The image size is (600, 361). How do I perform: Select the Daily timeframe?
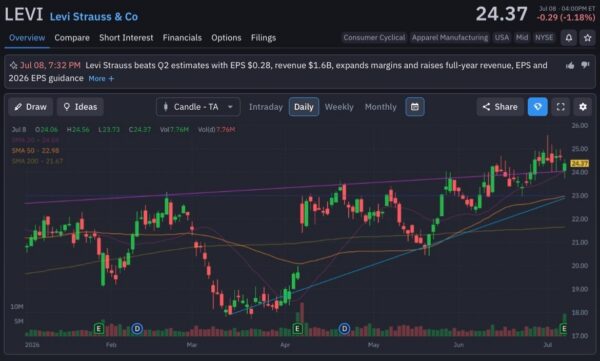click(304, 107)
